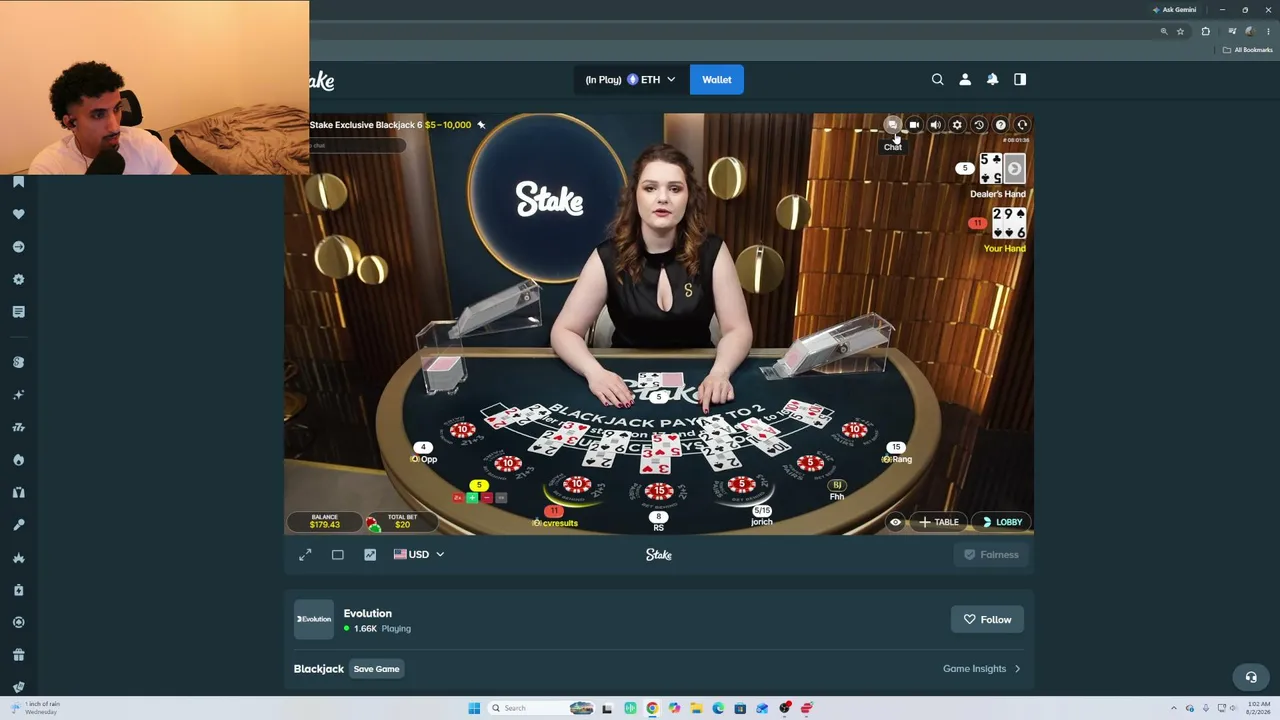Open the bookmark icon in left sidebar
This screenshot has width=1280, height=720.
click(18, 182)
